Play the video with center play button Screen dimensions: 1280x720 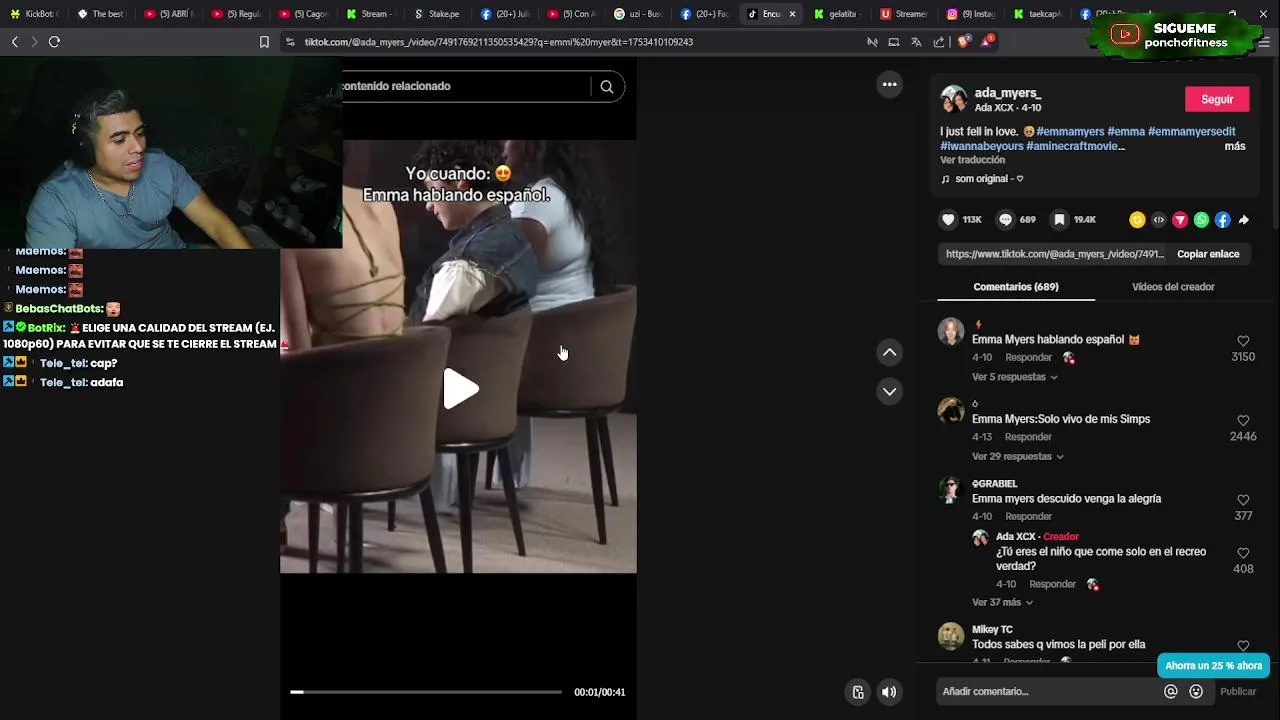460,389
